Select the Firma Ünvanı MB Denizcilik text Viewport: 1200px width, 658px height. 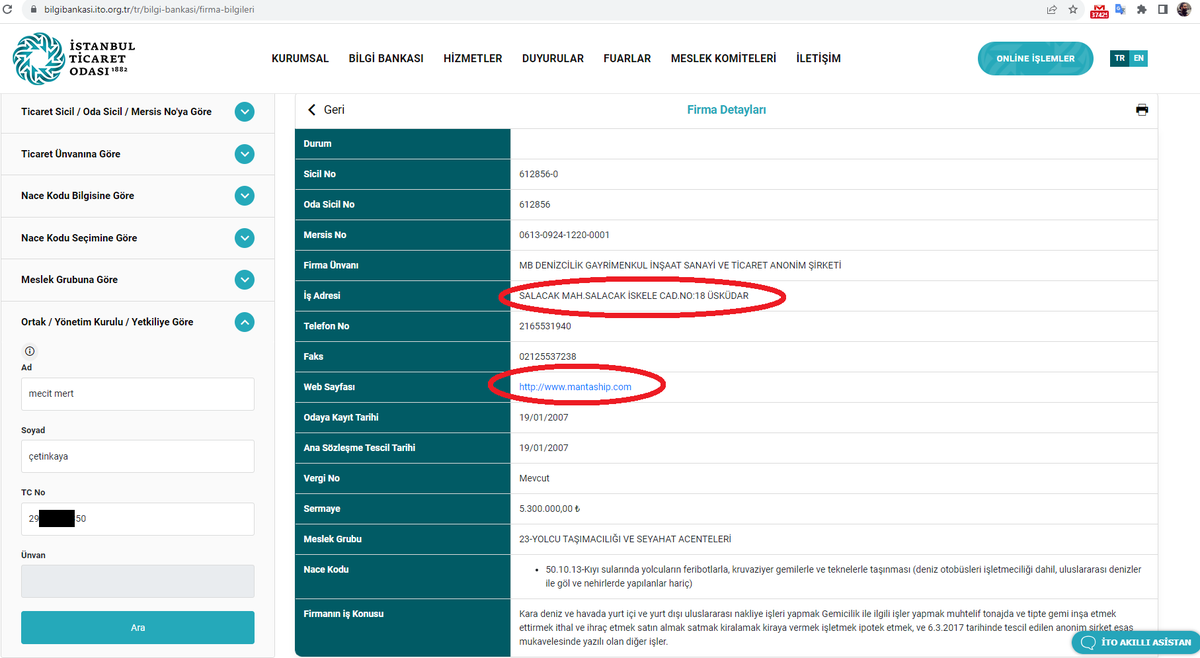coord(680,265)
